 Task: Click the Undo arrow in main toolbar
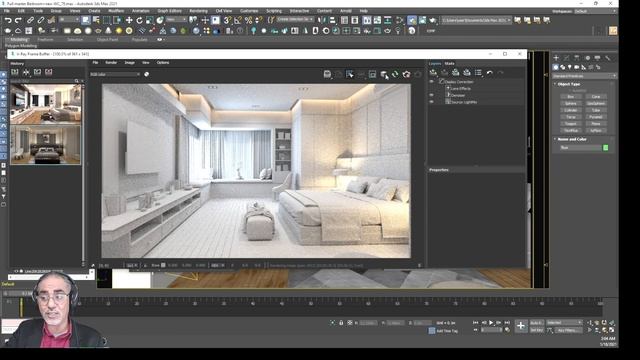tap(8, 20)
